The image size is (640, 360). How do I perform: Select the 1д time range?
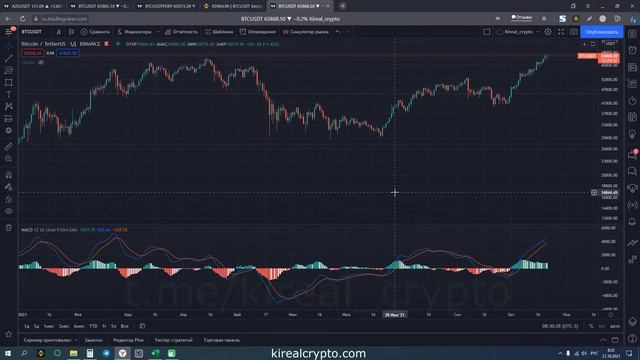tap(27, 326)
